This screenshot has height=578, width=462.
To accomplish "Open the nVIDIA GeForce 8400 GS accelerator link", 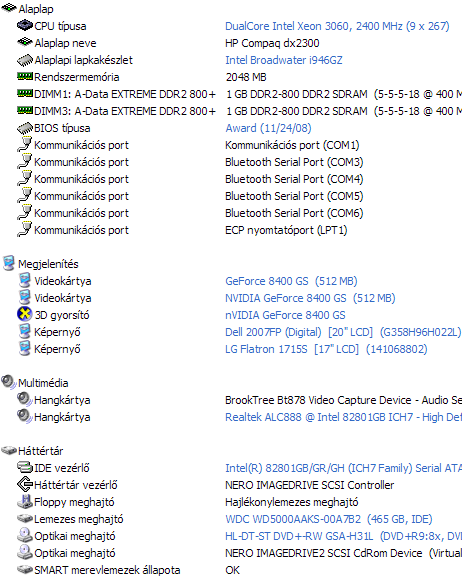I will point(285,315).
